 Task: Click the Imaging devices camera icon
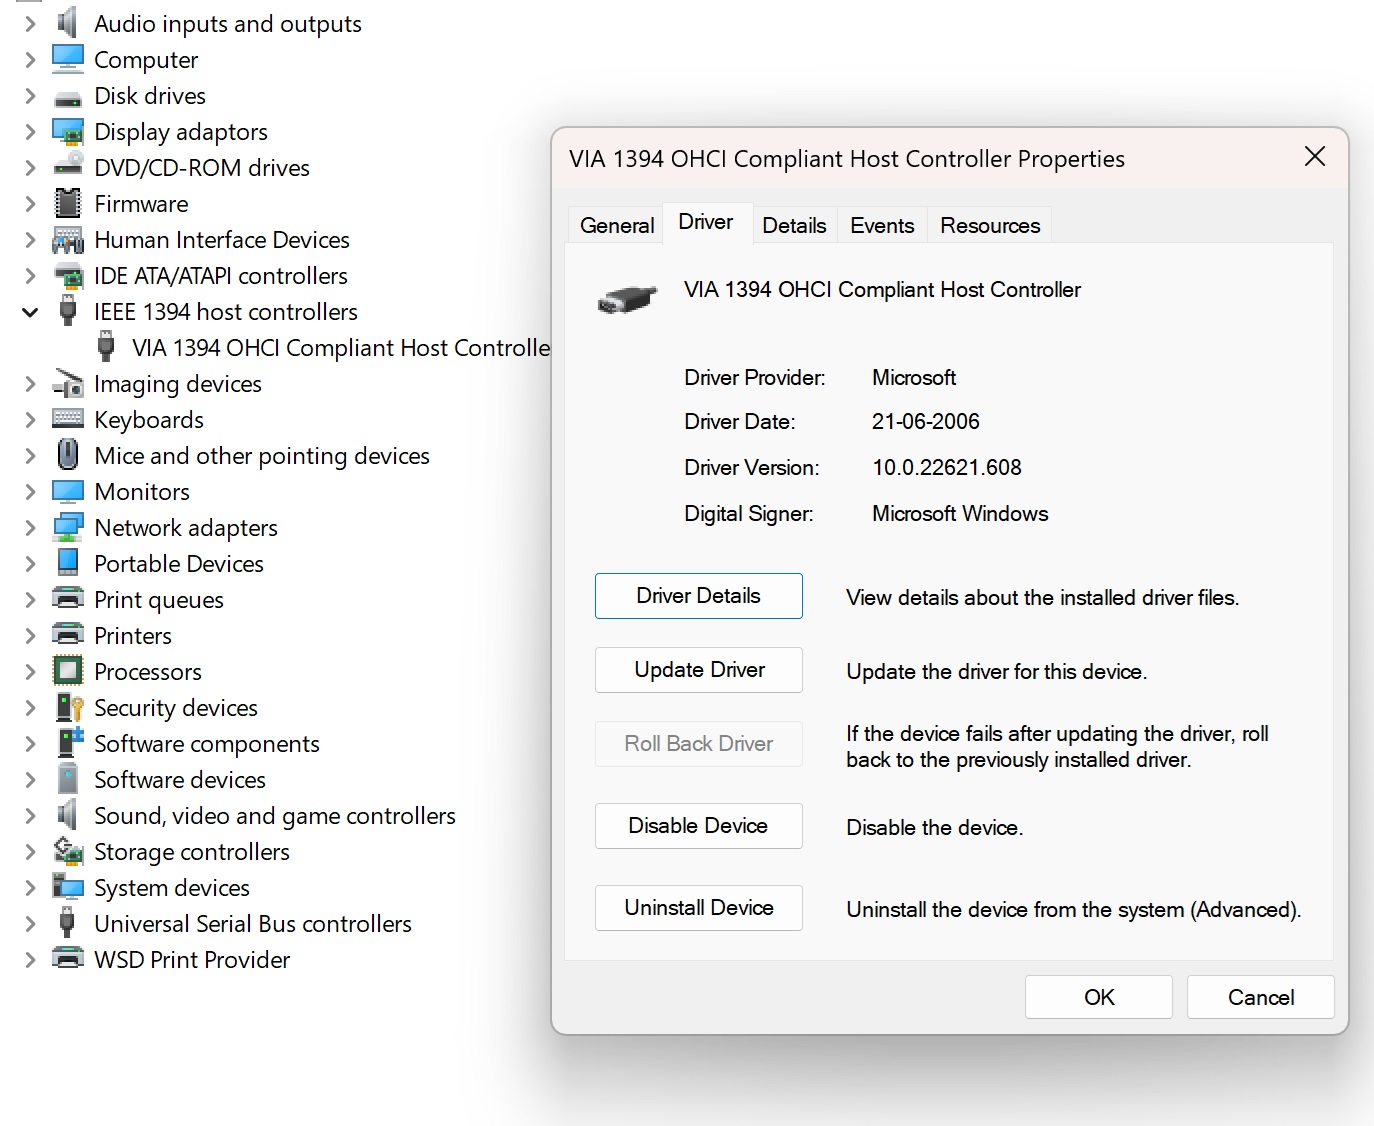(67, 383)
